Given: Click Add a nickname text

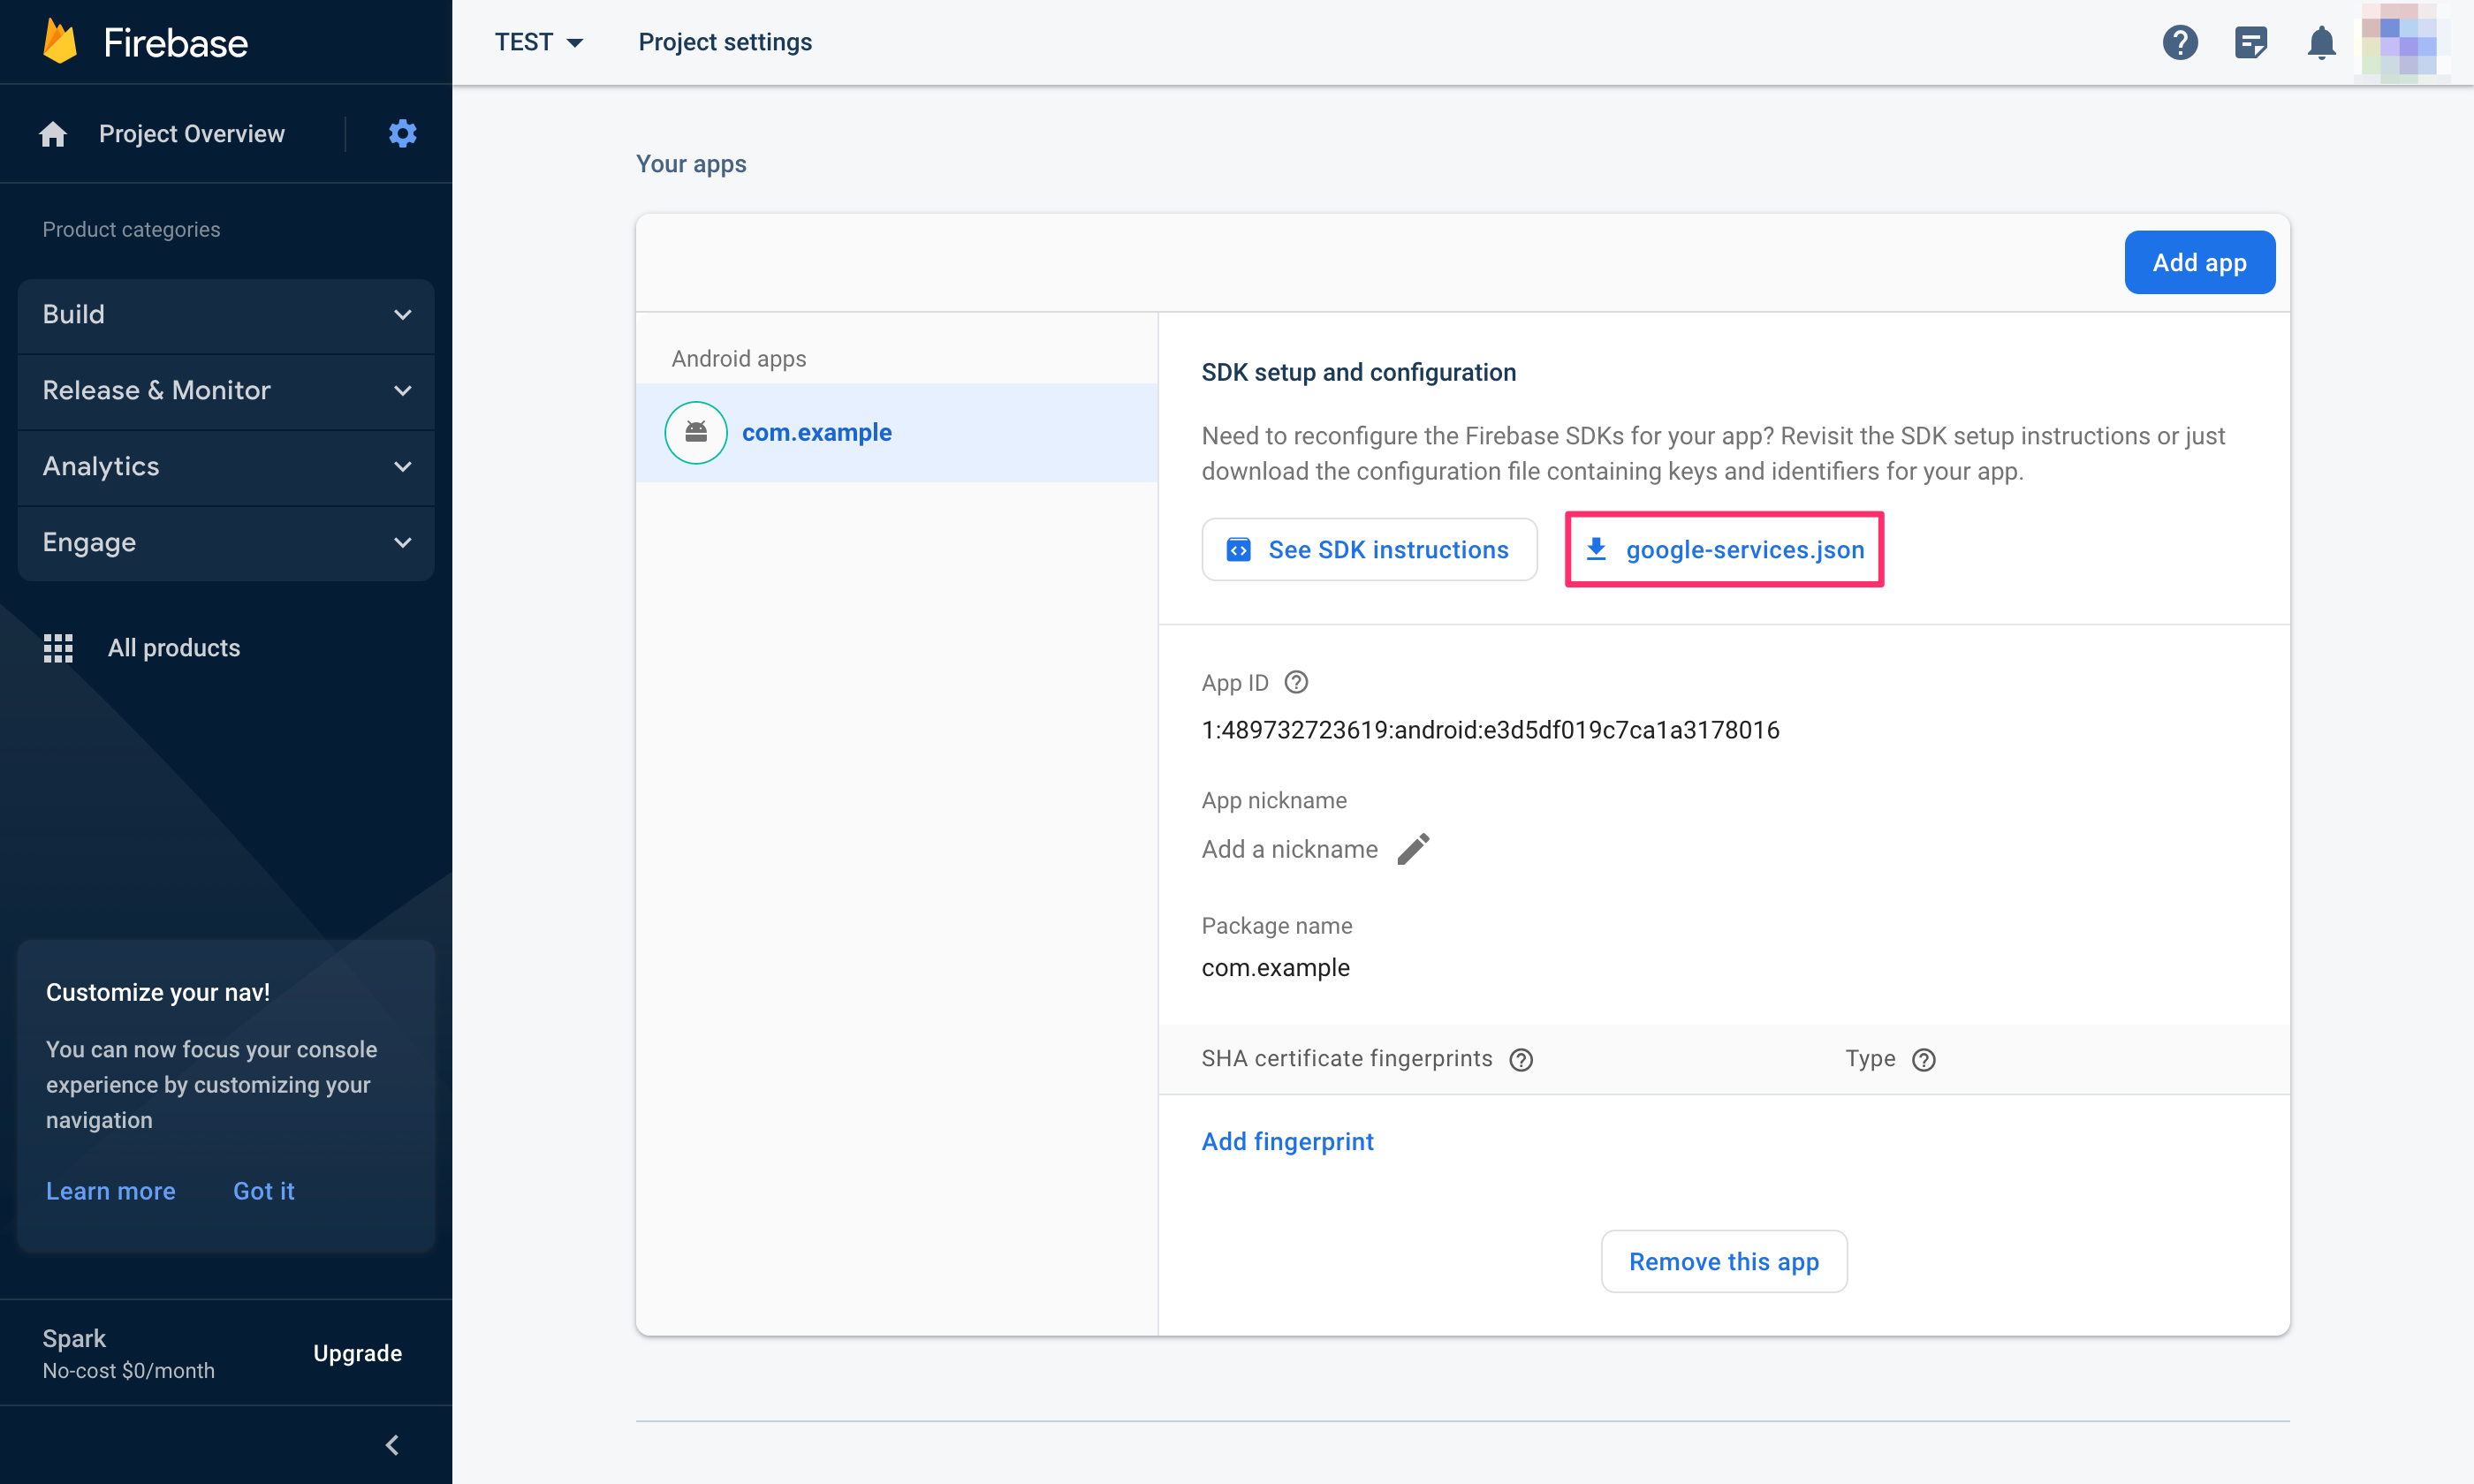Looking at the screenshot, I should pos(1289,849).
